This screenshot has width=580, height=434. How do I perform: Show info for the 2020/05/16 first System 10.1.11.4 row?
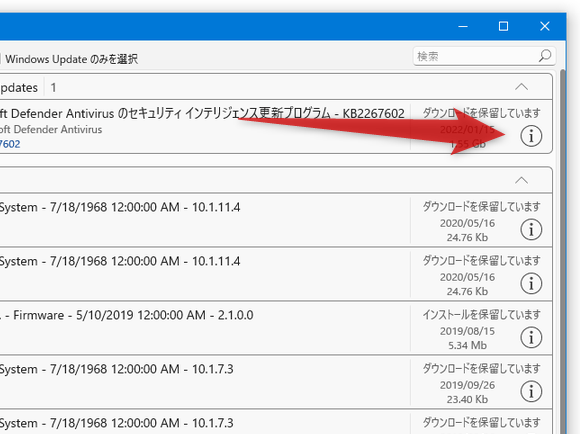(531, 229)
